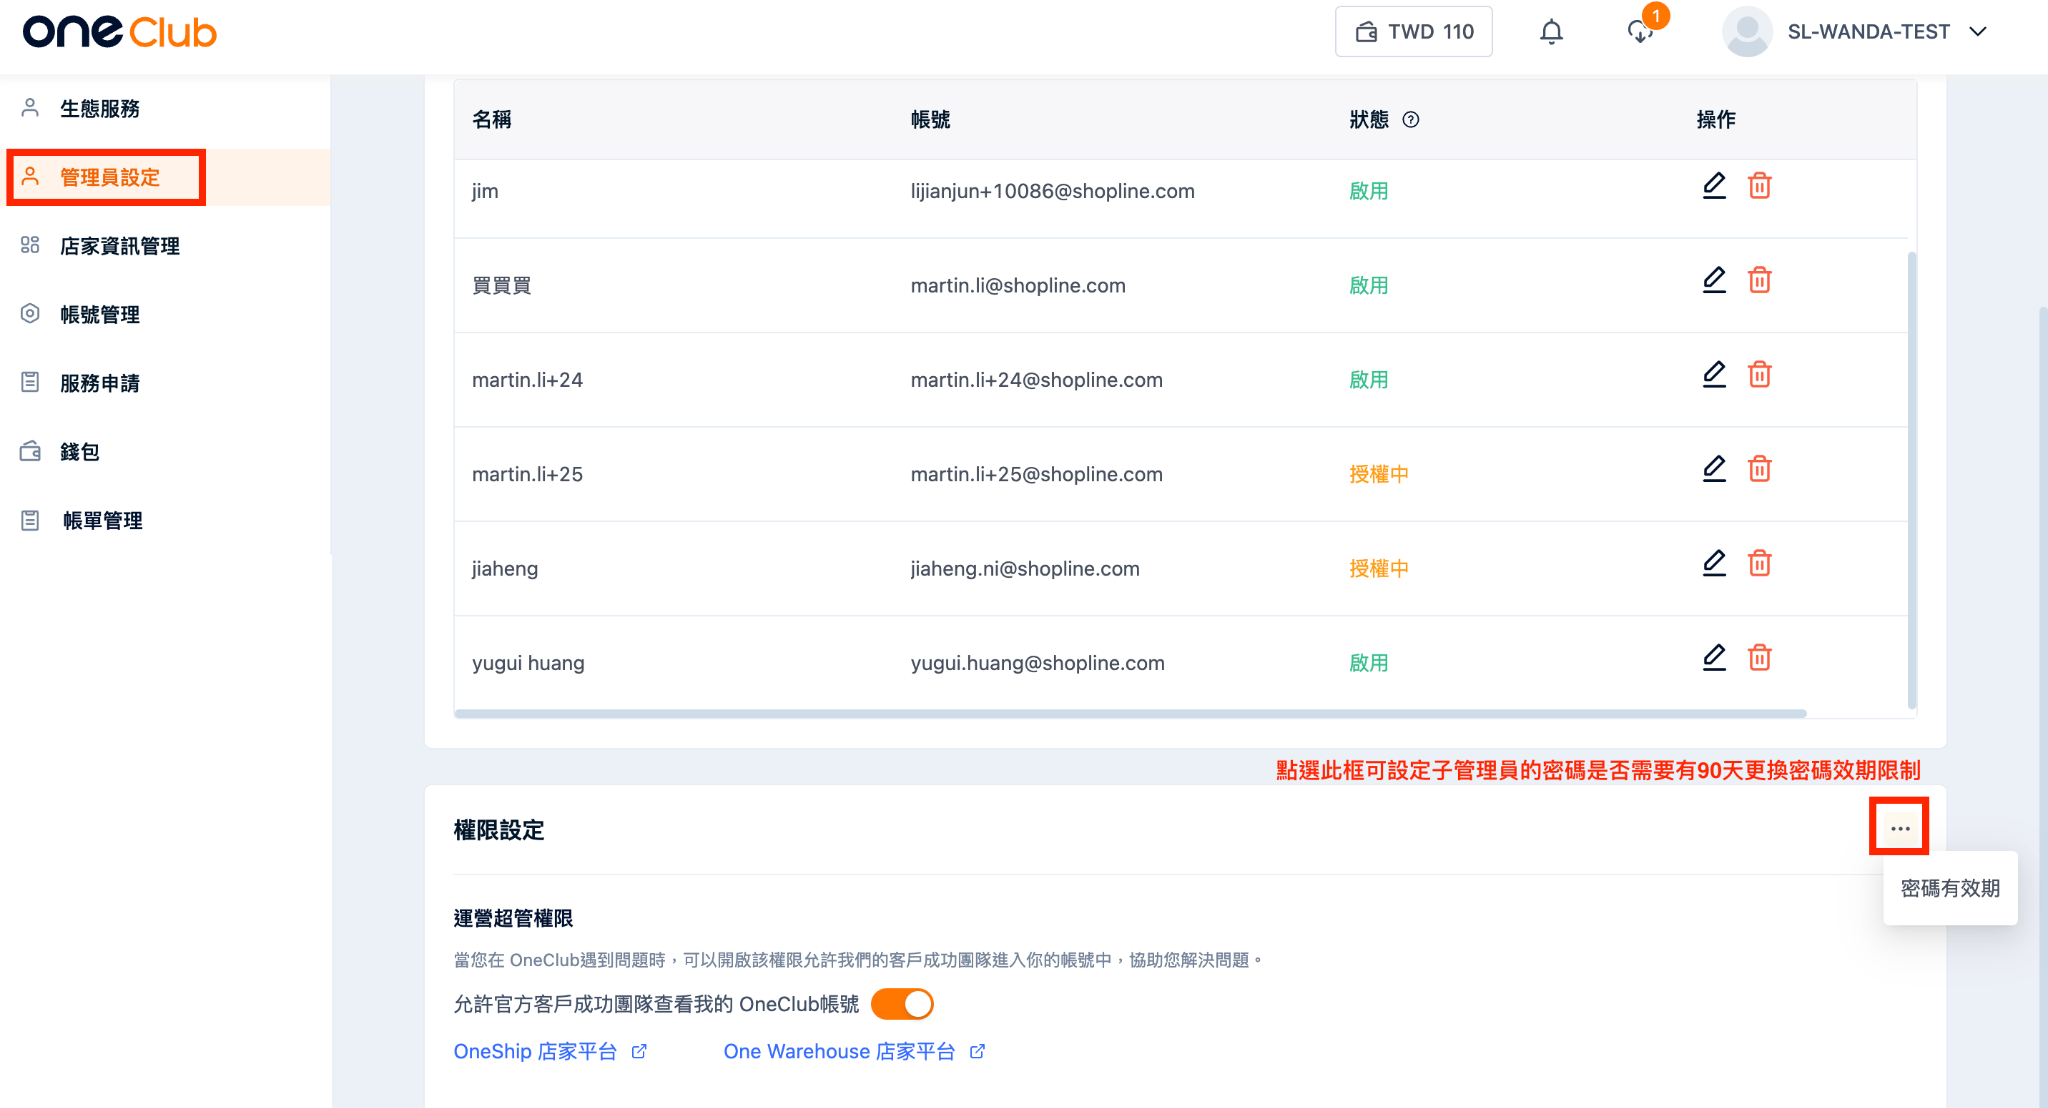
Task: Click the 名稱 column header
Action: click(x=492, y=120)
